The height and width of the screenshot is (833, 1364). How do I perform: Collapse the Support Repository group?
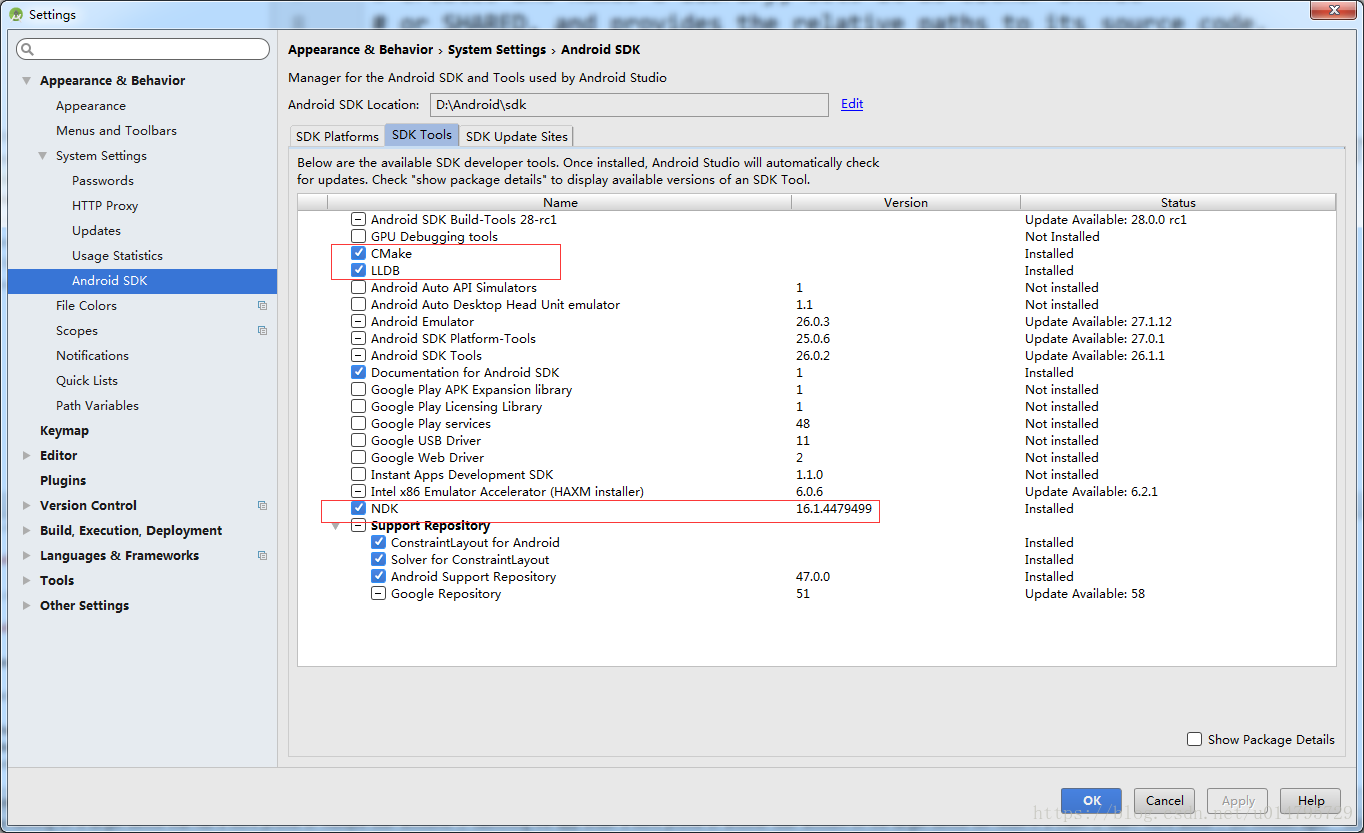336,526
